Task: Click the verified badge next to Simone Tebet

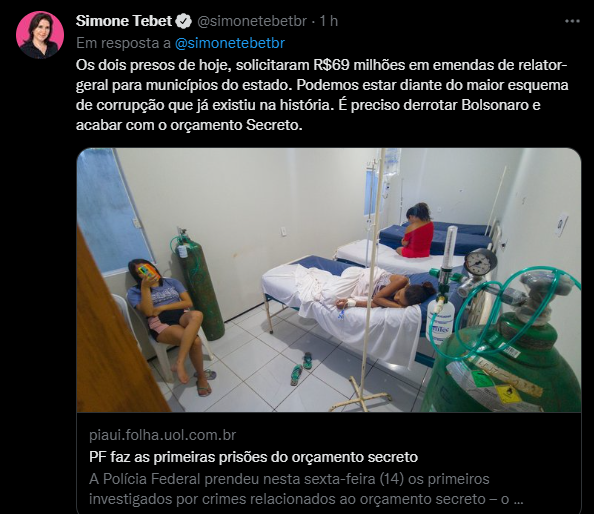Action: pos(184,21)
